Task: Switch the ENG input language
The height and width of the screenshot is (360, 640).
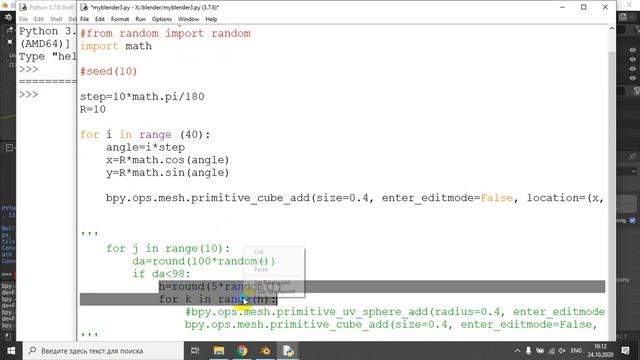Action: (x=576, y=351)
